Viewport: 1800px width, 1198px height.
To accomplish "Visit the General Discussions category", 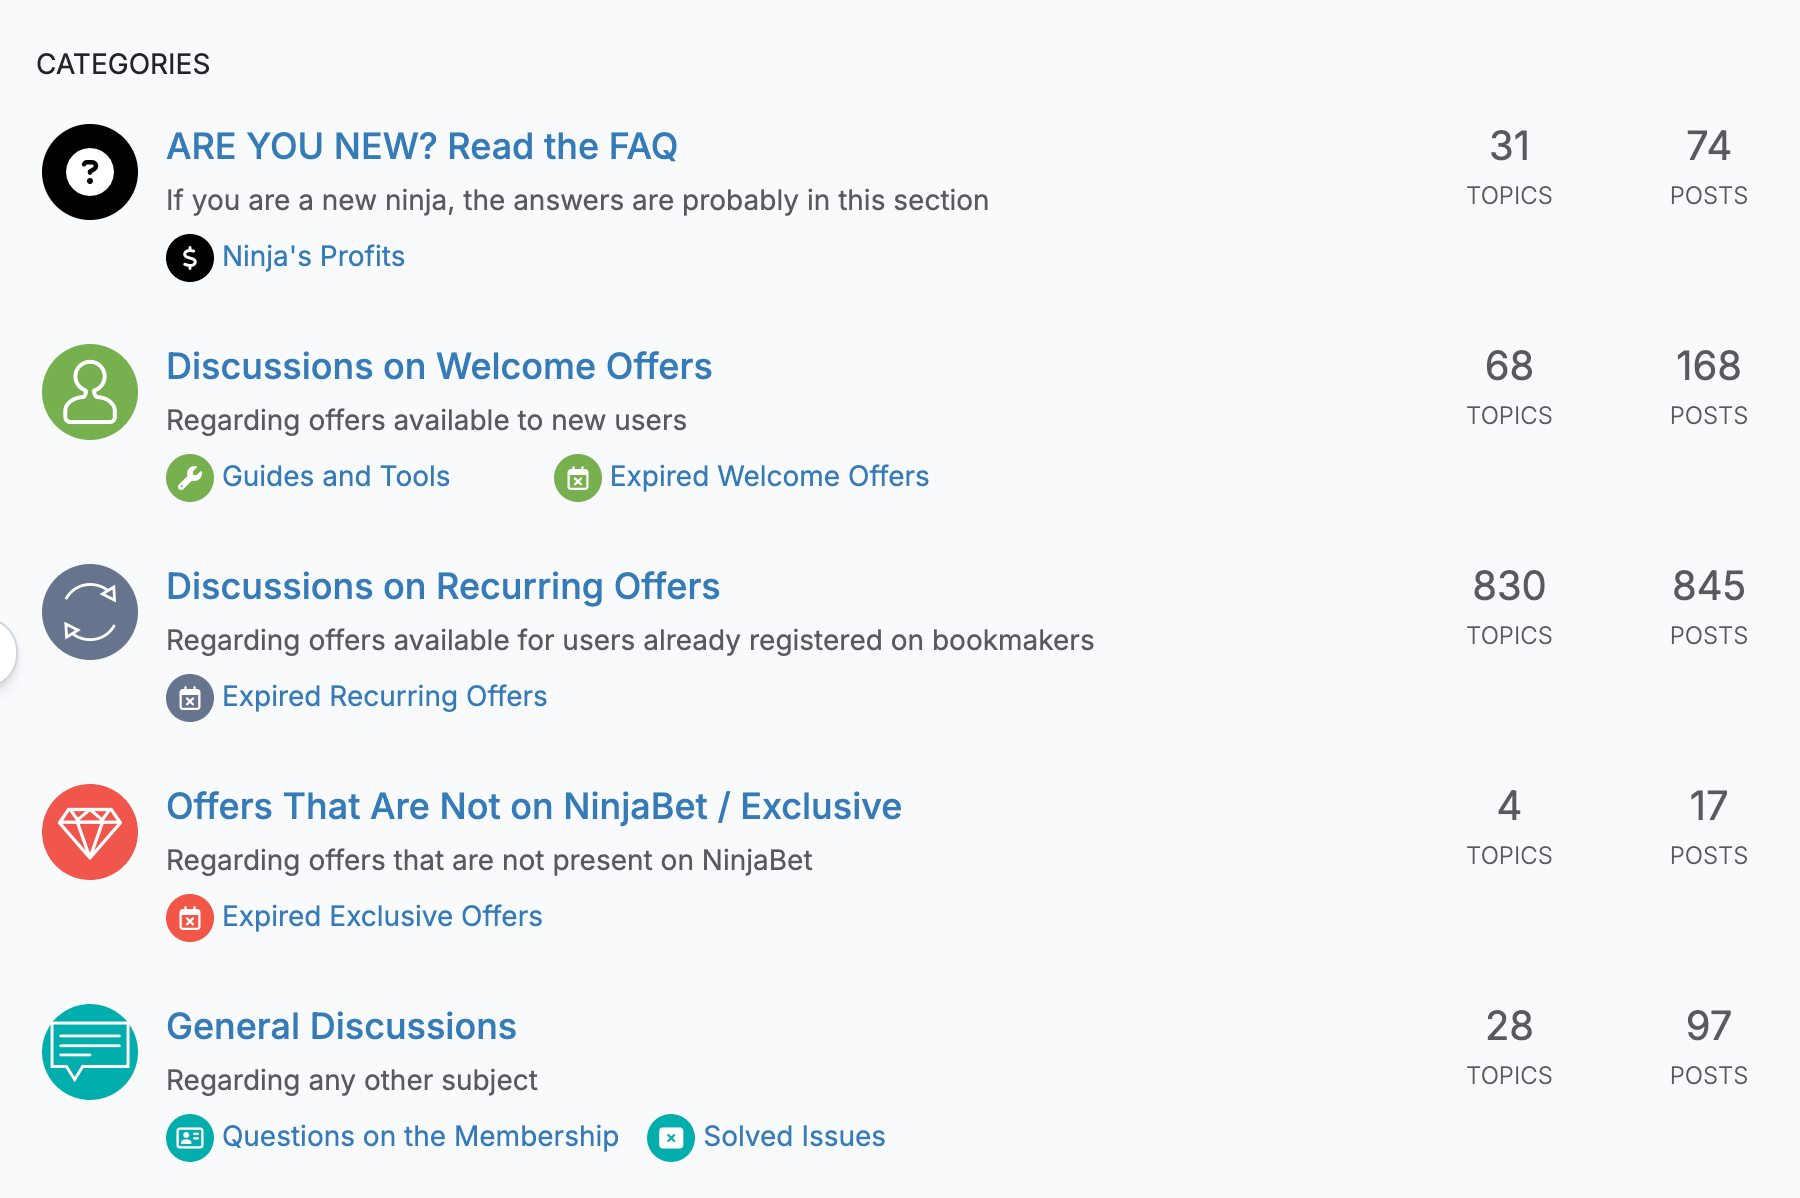I will click(341, 1026).
